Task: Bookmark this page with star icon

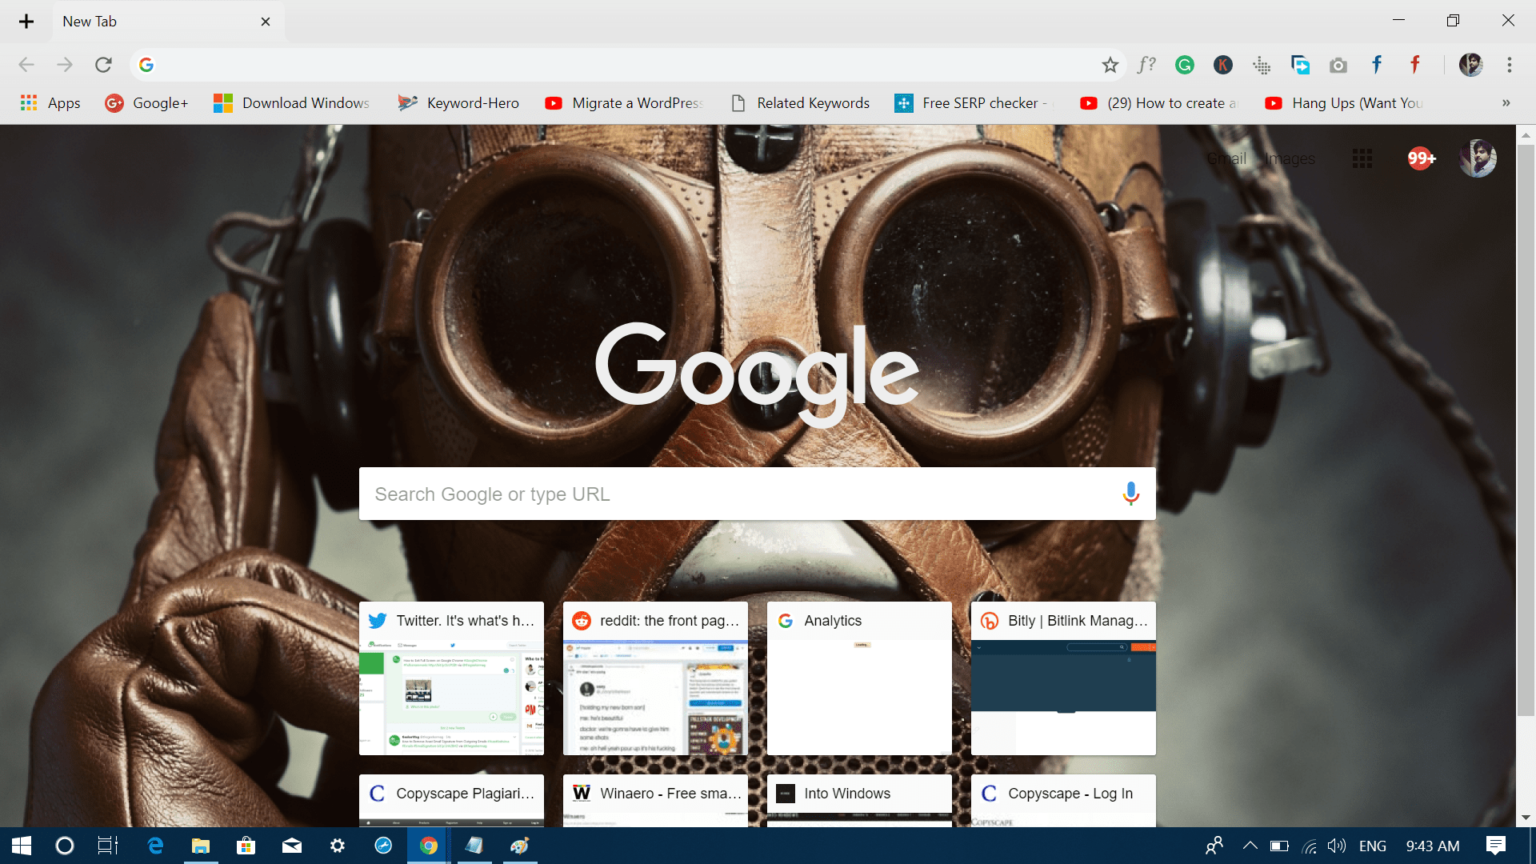Action: 1110,65
